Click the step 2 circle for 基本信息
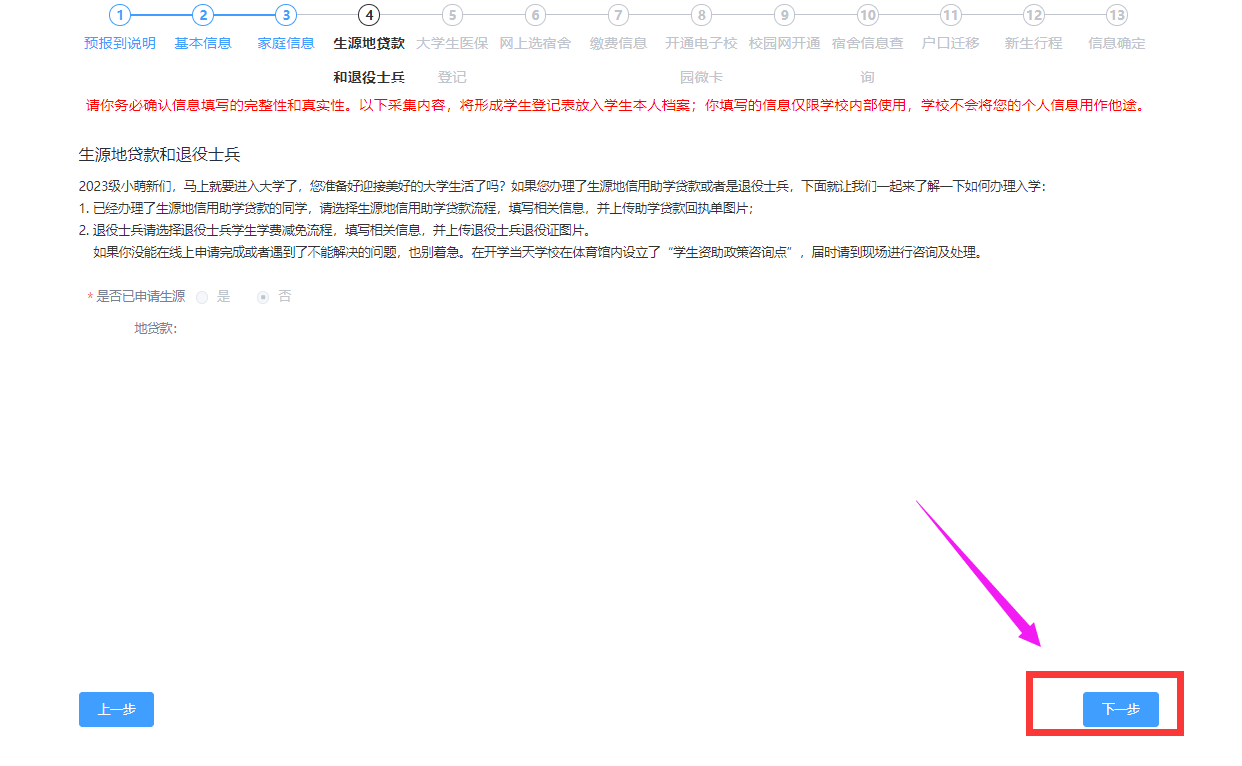Image resolution: width=1242 pixels, height=766 pixels. (x=204, y=16)
